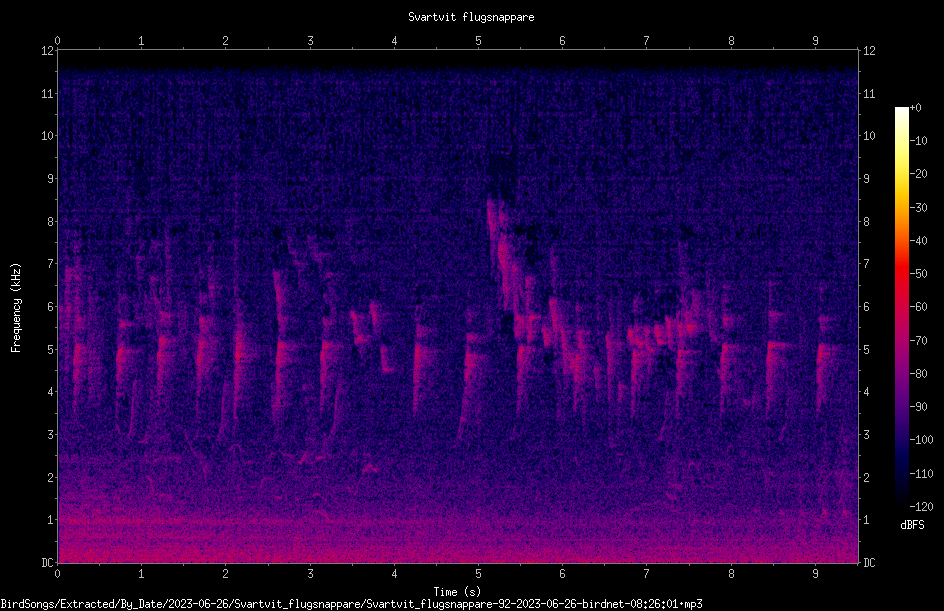Click the 'DC' label on the left frequency axis
The height and width of the screenshot is (611, 944).
(47, 562)
